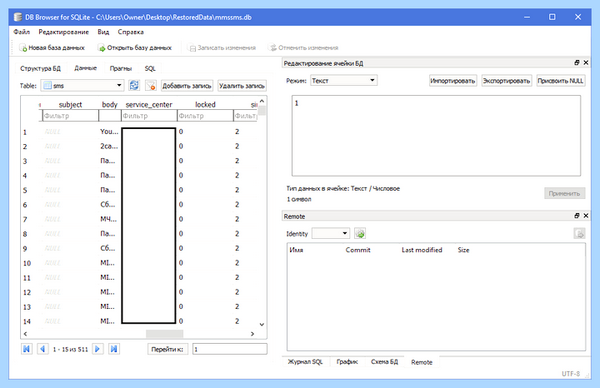Click the Size column header in Remote panel

click(x=463, y=250)
